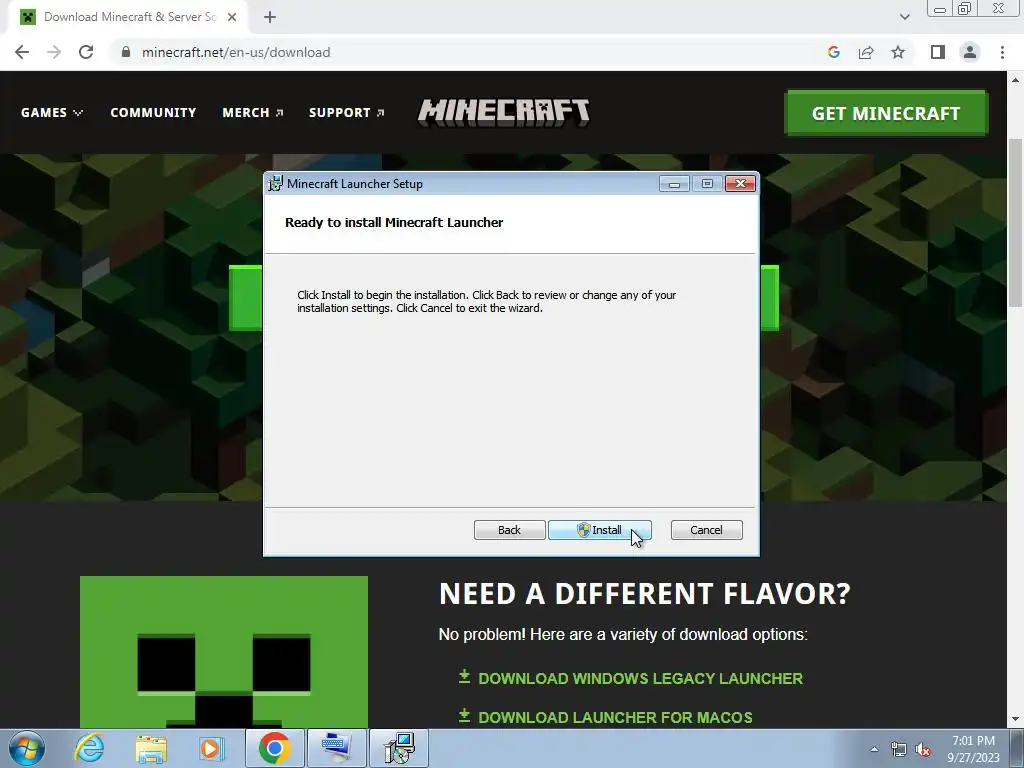The image size is (1024, 768).
Task: Toggle Chrome side panel icon
Action: click(x=938, y=52)
